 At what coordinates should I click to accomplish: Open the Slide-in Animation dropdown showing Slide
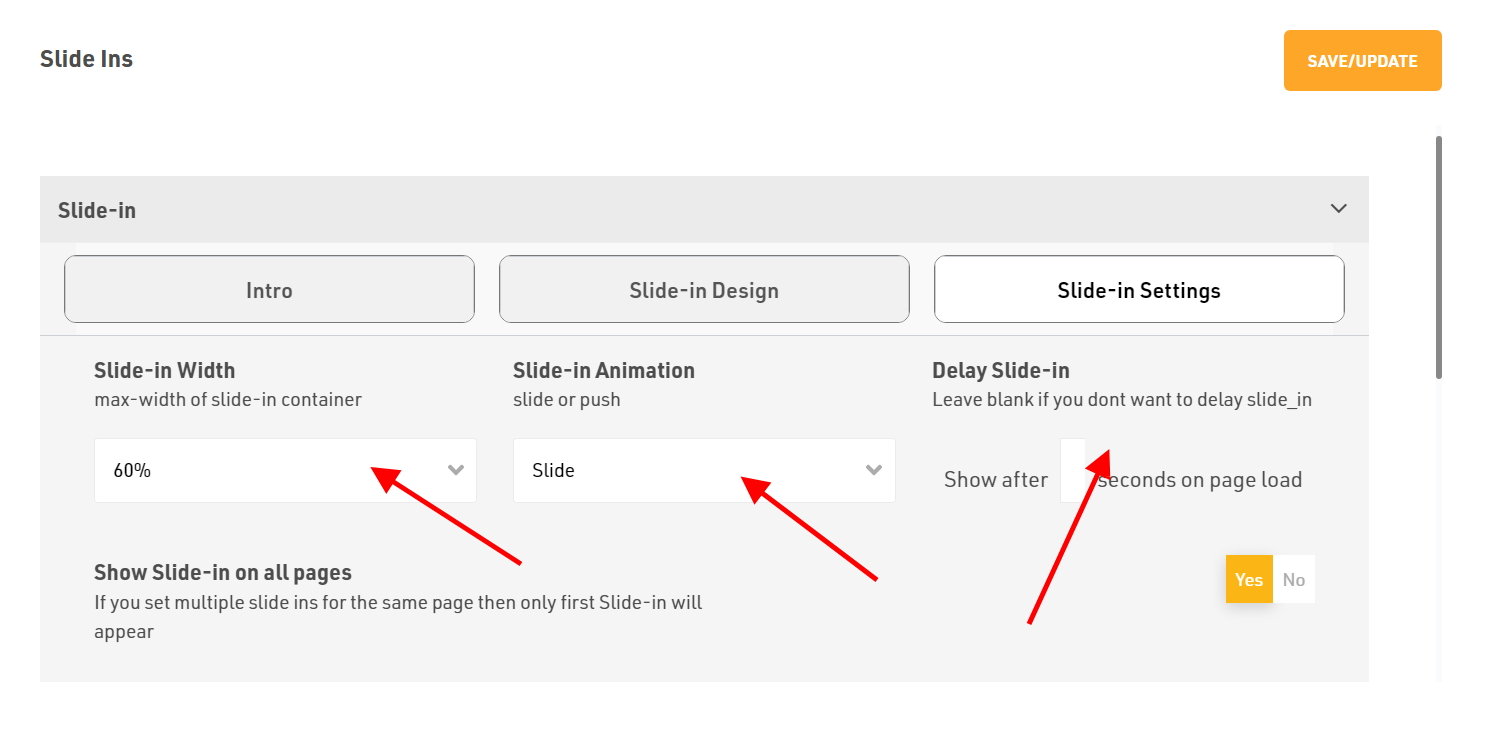690,470
